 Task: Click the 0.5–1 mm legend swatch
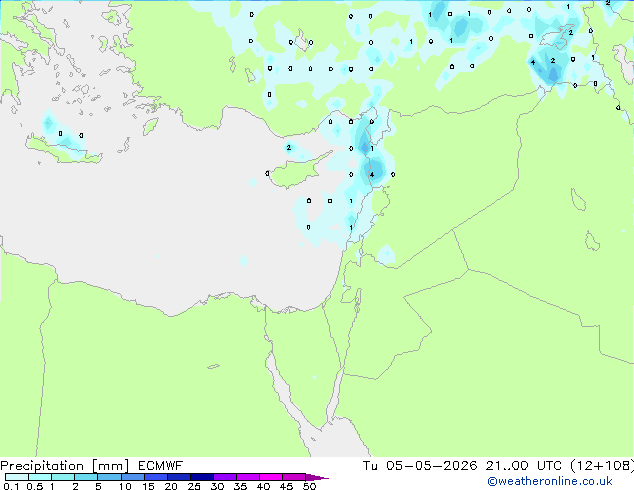(x=40, y=477)
